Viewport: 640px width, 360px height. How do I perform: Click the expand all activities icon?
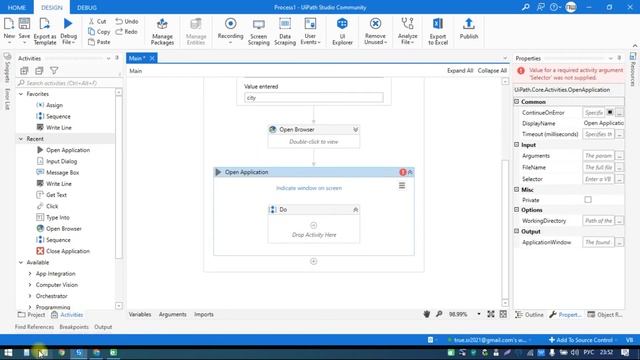pyautogui.click(x=24, y=71)
